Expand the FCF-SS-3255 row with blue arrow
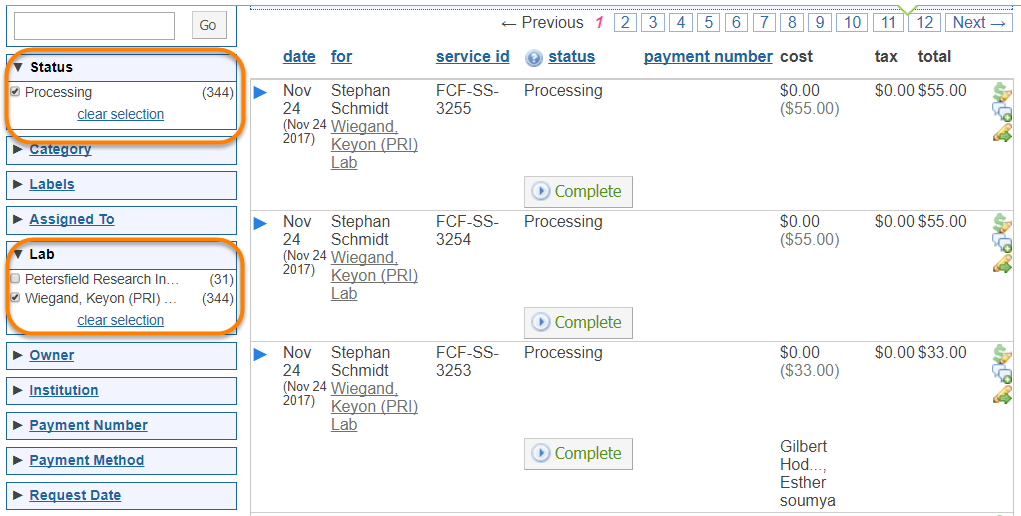1021x516 pixels. [x=261, y=92]
